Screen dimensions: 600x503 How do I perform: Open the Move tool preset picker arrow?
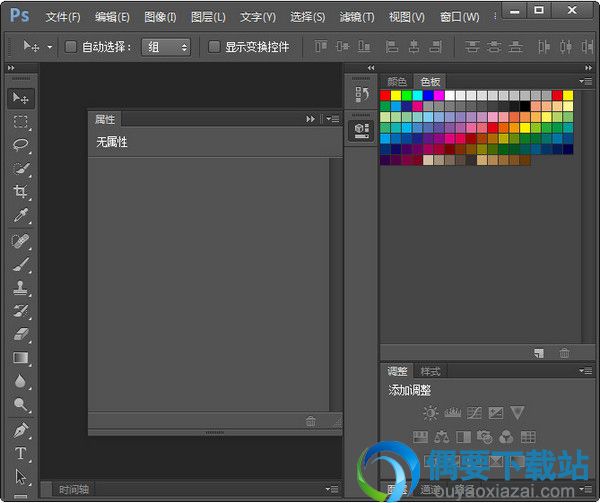(x=50, y=47)
